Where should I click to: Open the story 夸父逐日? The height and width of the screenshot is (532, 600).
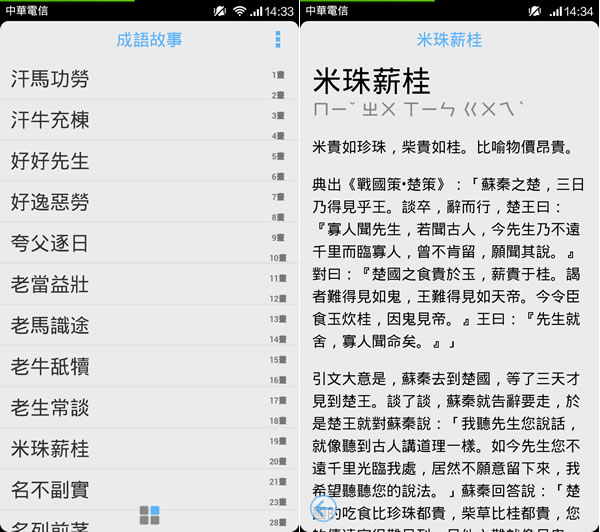click(x=149, y=243)
